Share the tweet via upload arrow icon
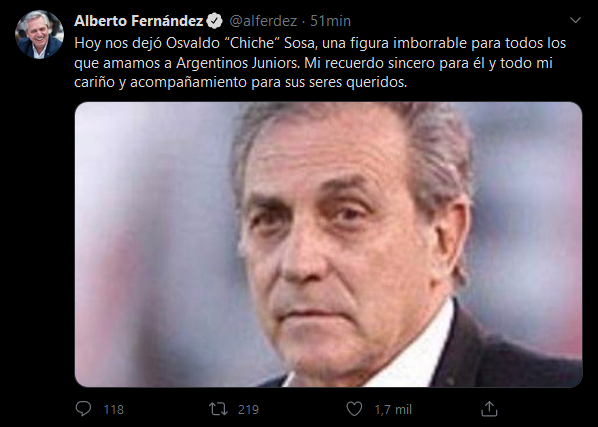Viewport: 598px width, 427px height. tap(489, 409)
